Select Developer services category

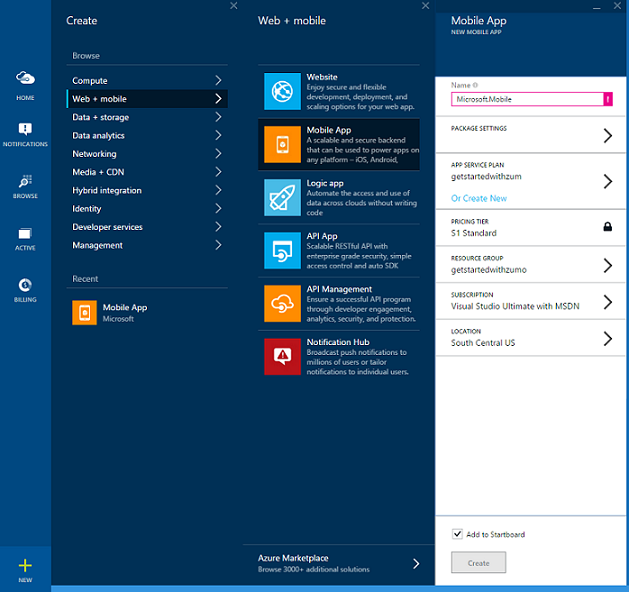(147, 227)
